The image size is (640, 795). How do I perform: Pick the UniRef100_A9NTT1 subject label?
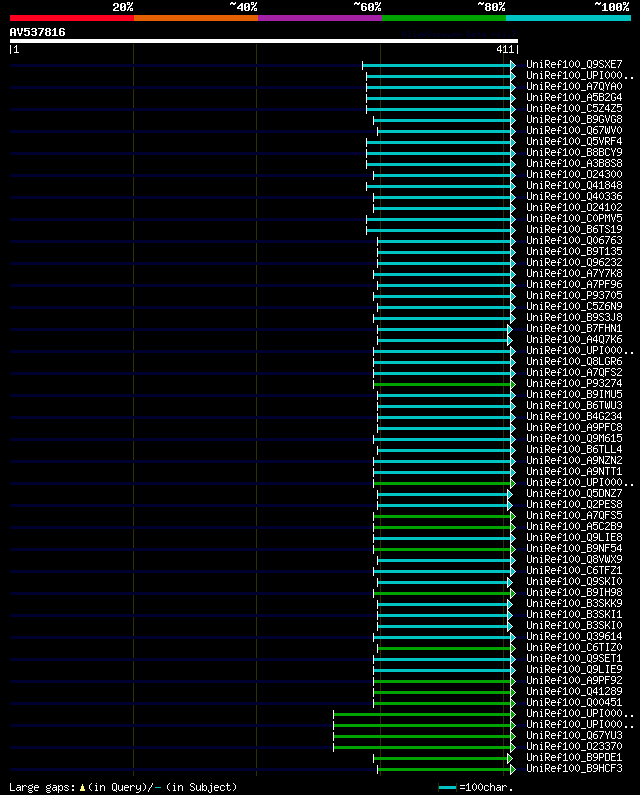574,472
